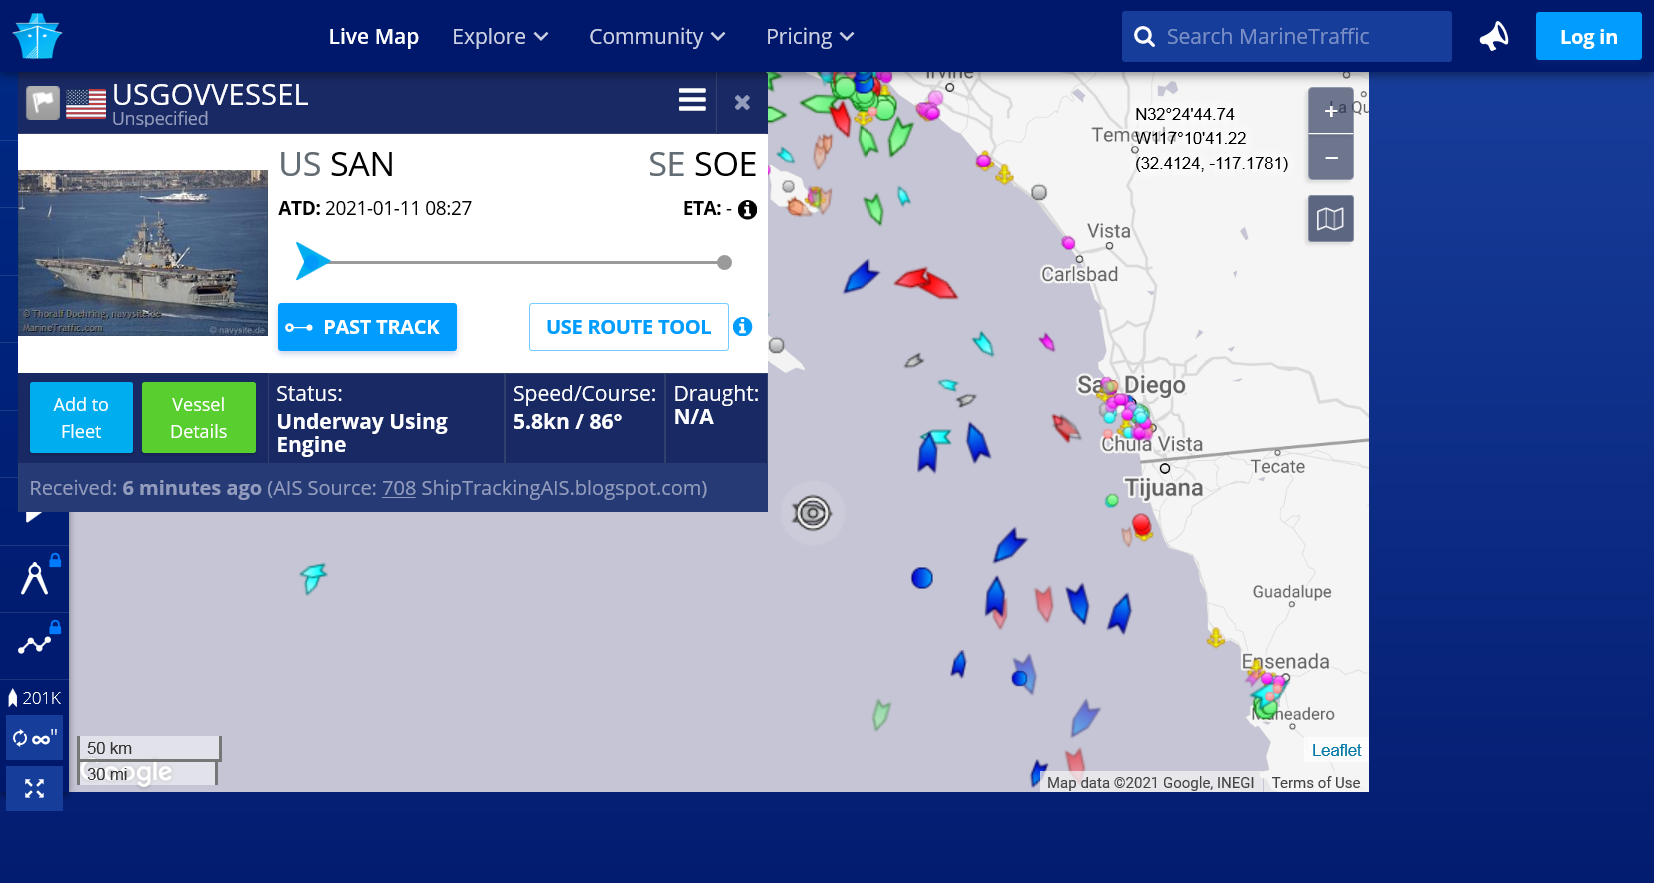Select the red round marker near Tijuana
Image resolution: width=1654 pixels, height=883 pixels.
click(x=1142, y=525)
